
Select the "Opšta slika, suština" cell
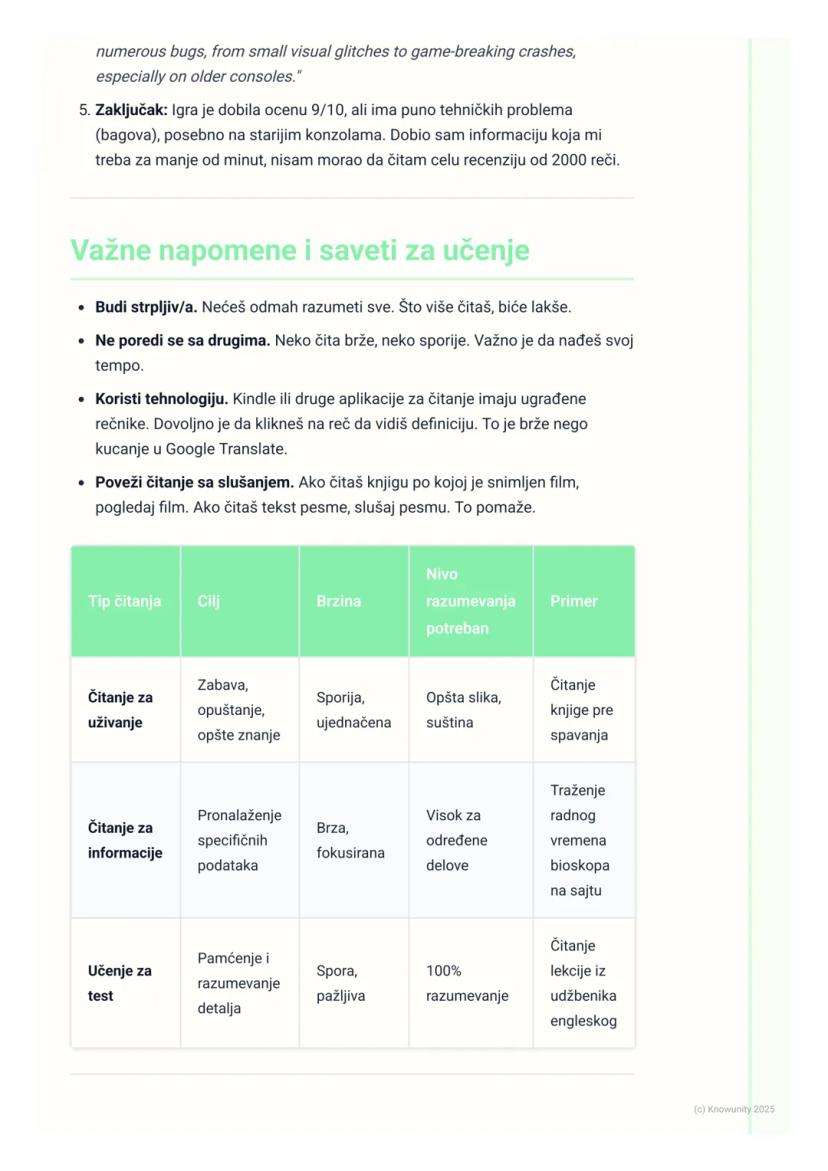(464, 710)
